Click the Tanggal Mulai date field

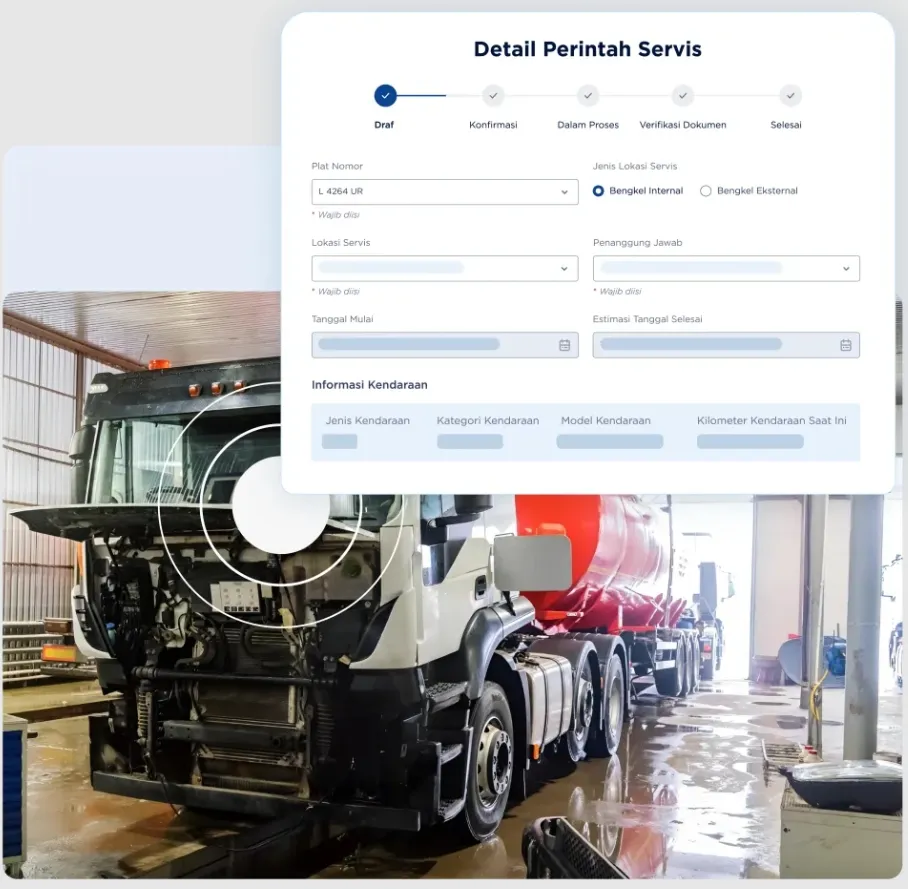pos(445,345)
